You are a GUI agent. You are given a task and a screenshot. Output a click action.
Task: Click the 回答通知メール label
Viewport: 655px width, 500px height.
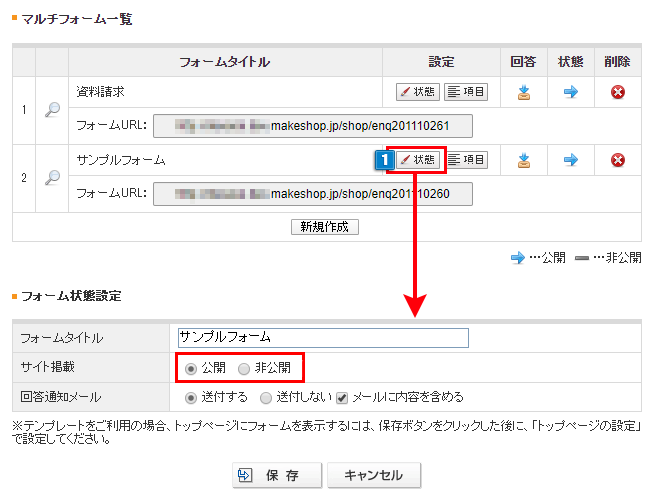(61, 397)
